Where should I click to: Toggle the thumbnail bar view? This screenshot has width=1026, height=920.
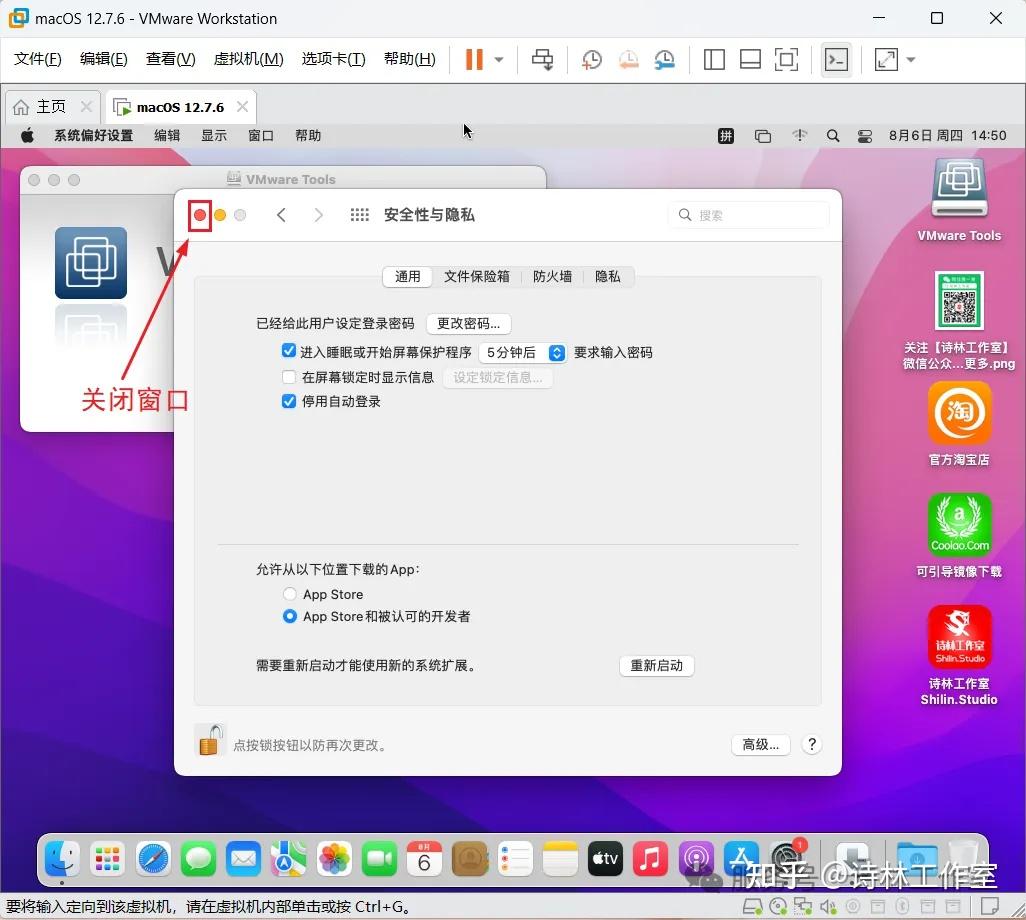click(750, 60)
